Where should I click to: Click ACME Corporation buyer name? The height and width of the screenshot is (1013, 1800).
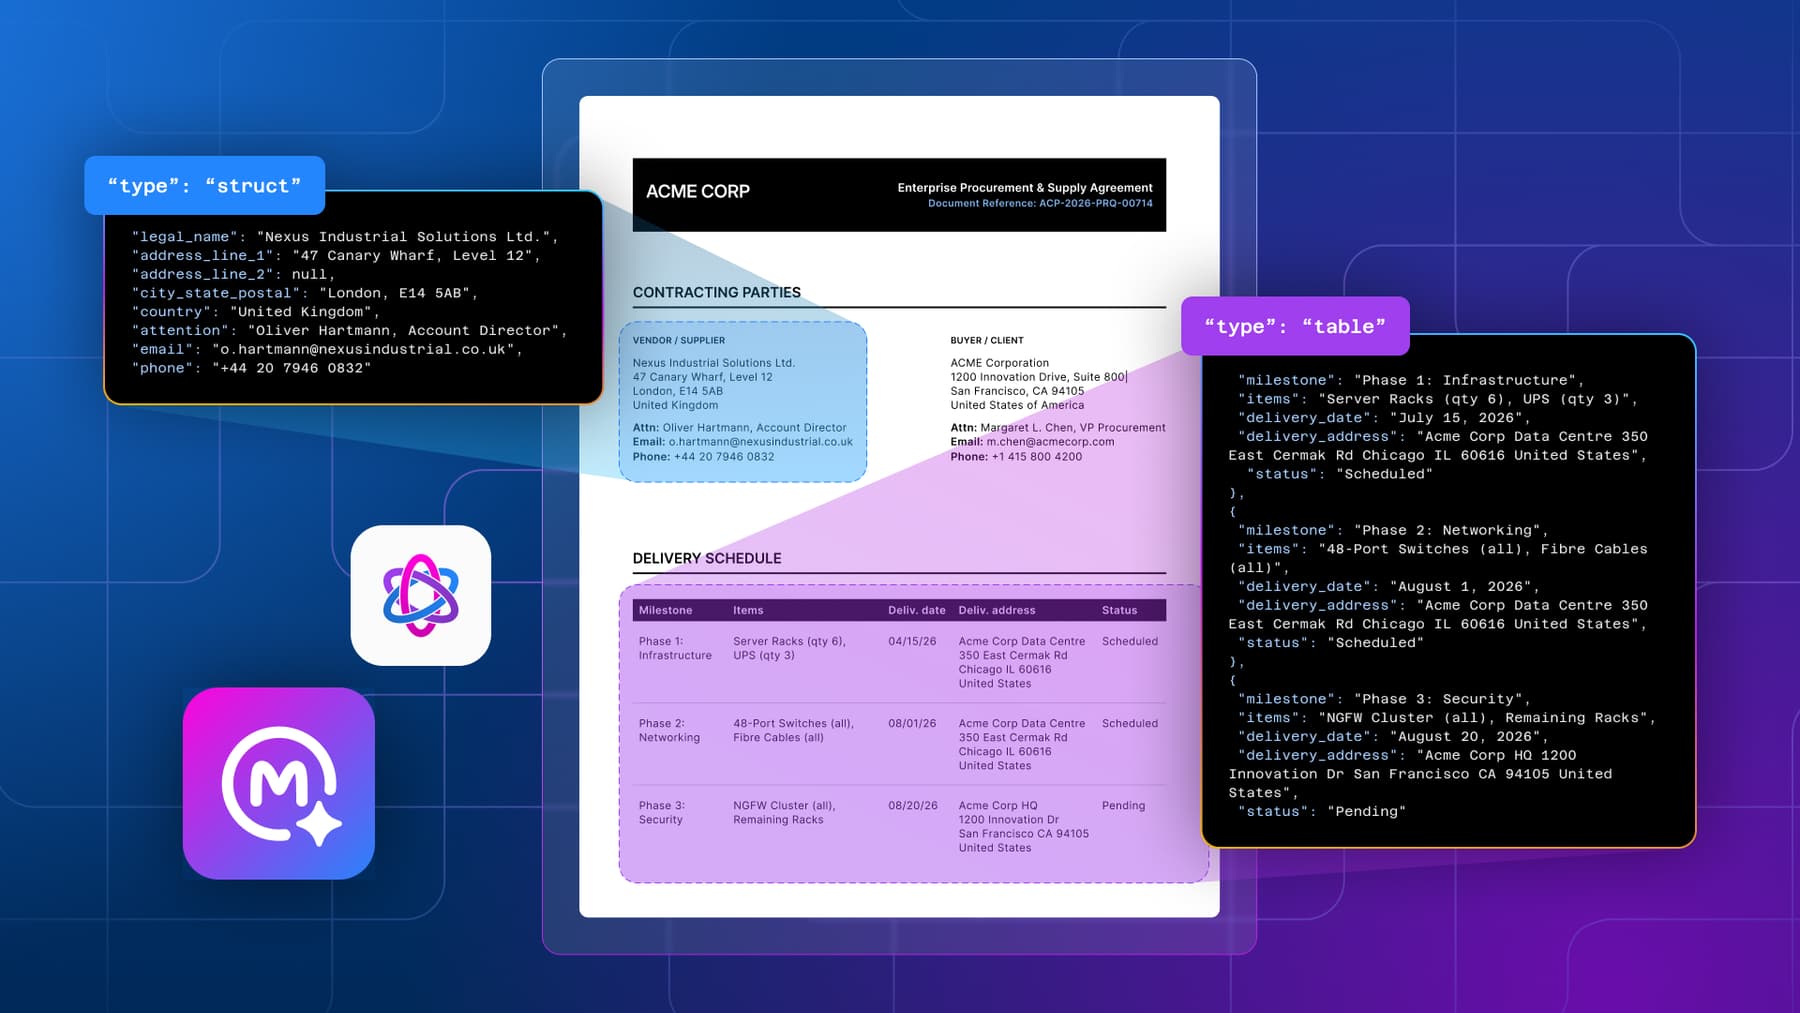click(1000, 363)
